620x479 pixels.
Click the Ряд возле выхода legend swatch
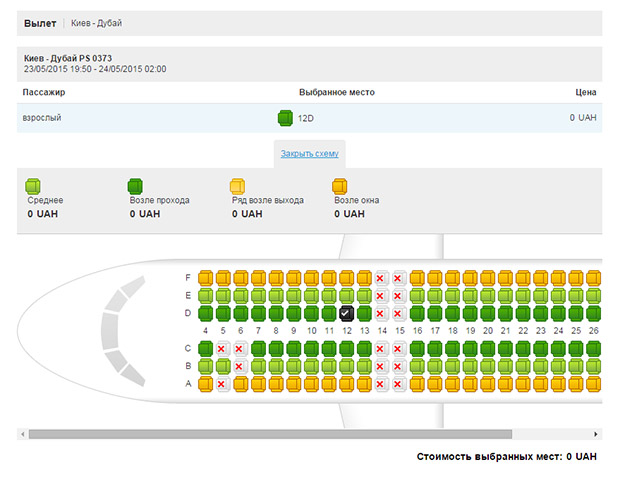pos(237,186)
